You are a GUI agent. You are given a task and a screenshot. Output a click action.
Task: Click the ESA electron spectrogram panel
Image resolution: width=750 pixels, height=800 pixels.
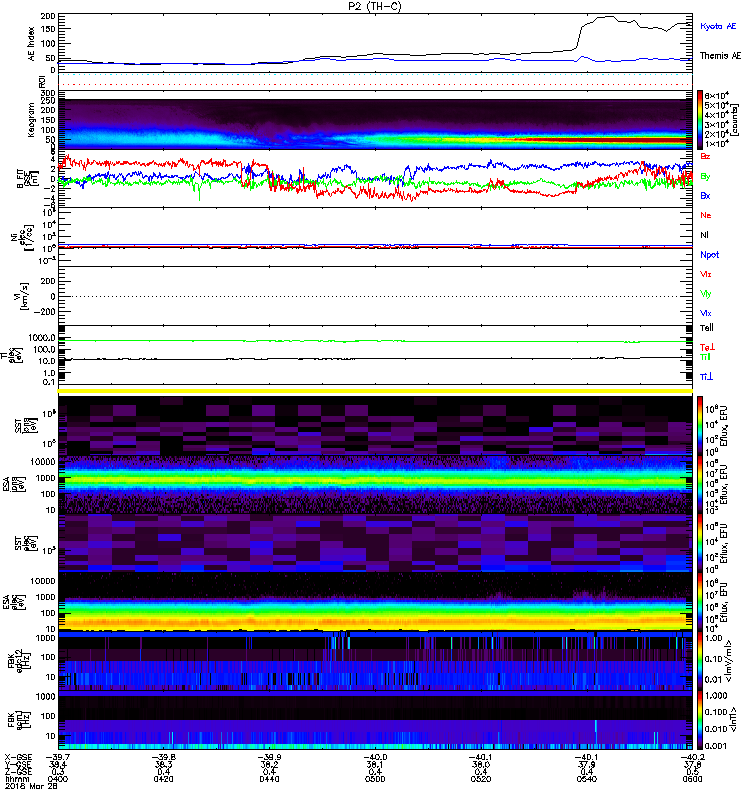pyautogui.click(x=375, y=602)
